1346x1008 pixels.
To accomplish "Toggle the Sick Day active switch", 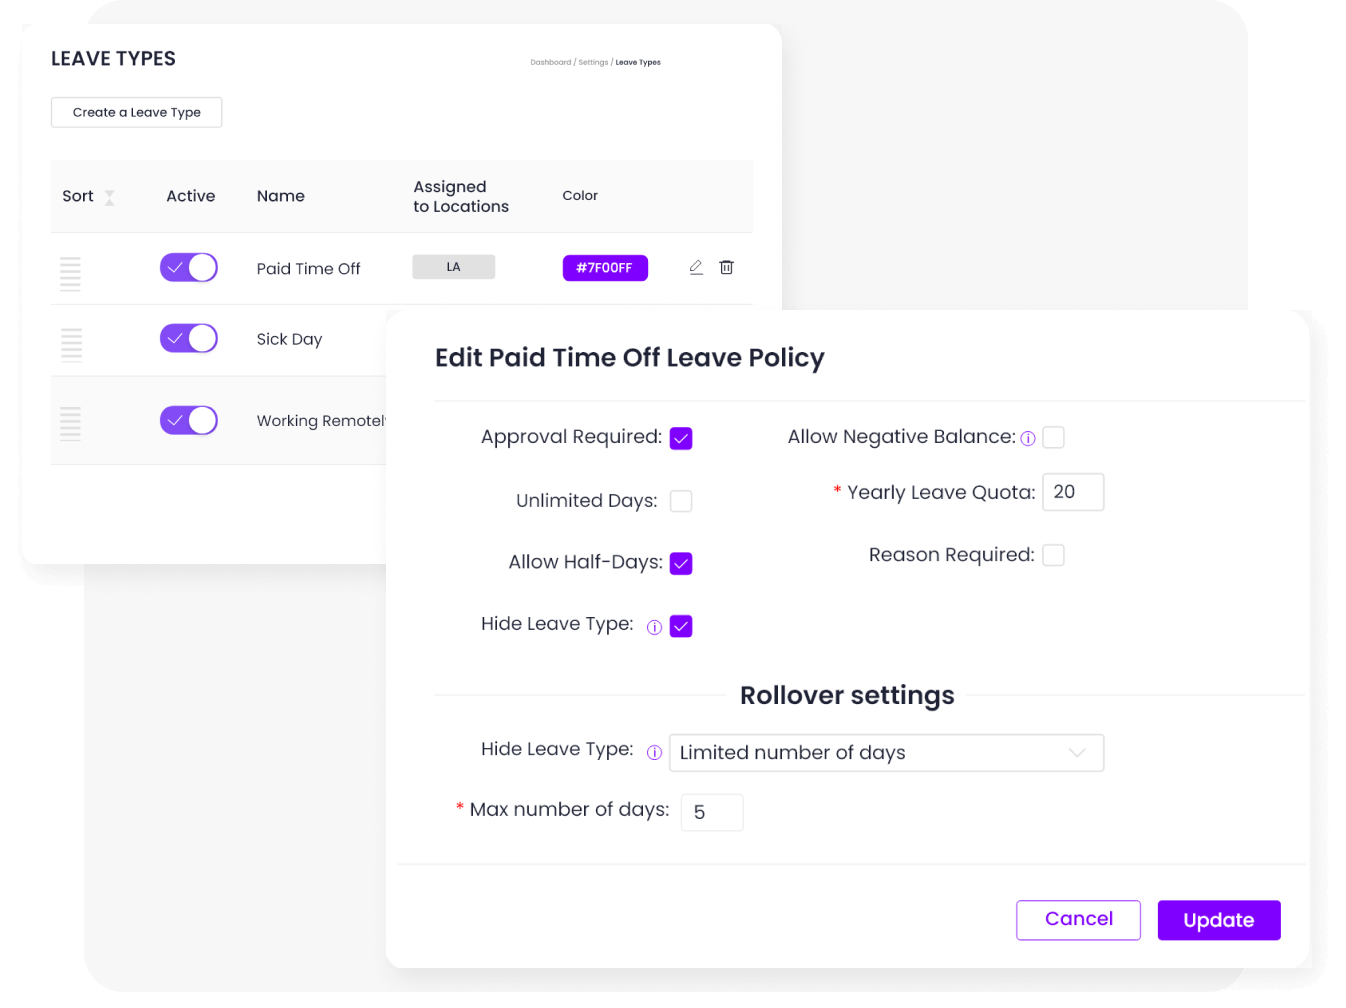I will [189, 338].
